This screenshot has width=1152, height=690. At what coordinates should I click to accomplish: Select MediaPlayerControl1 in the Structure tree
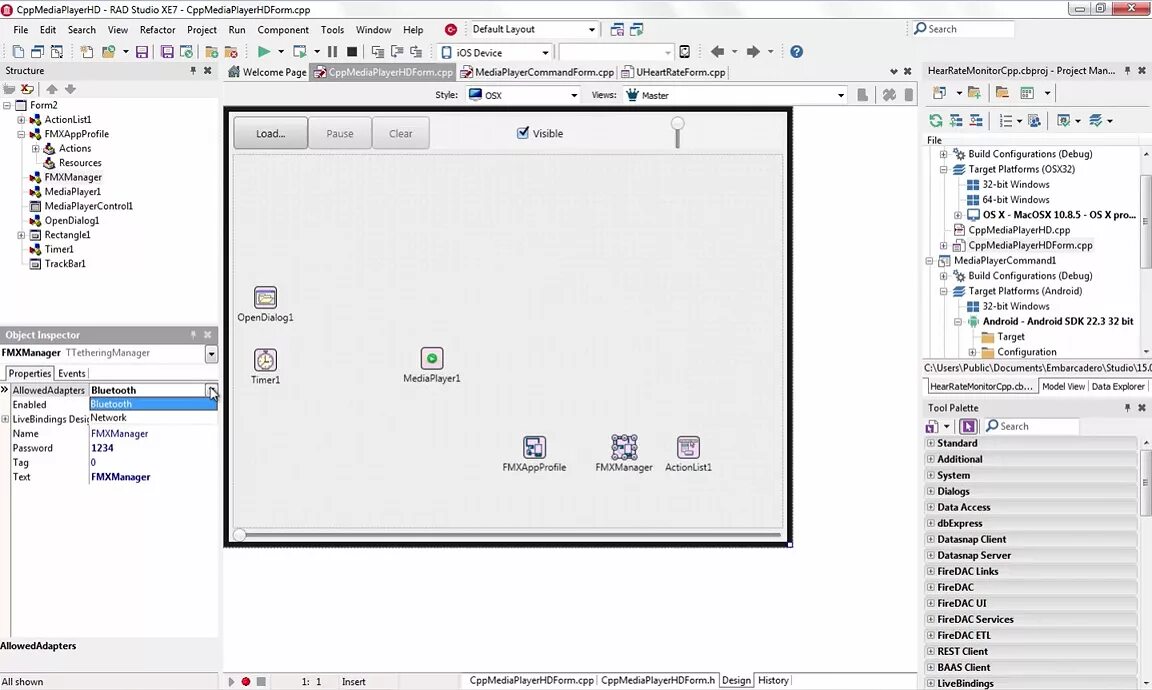88,206
